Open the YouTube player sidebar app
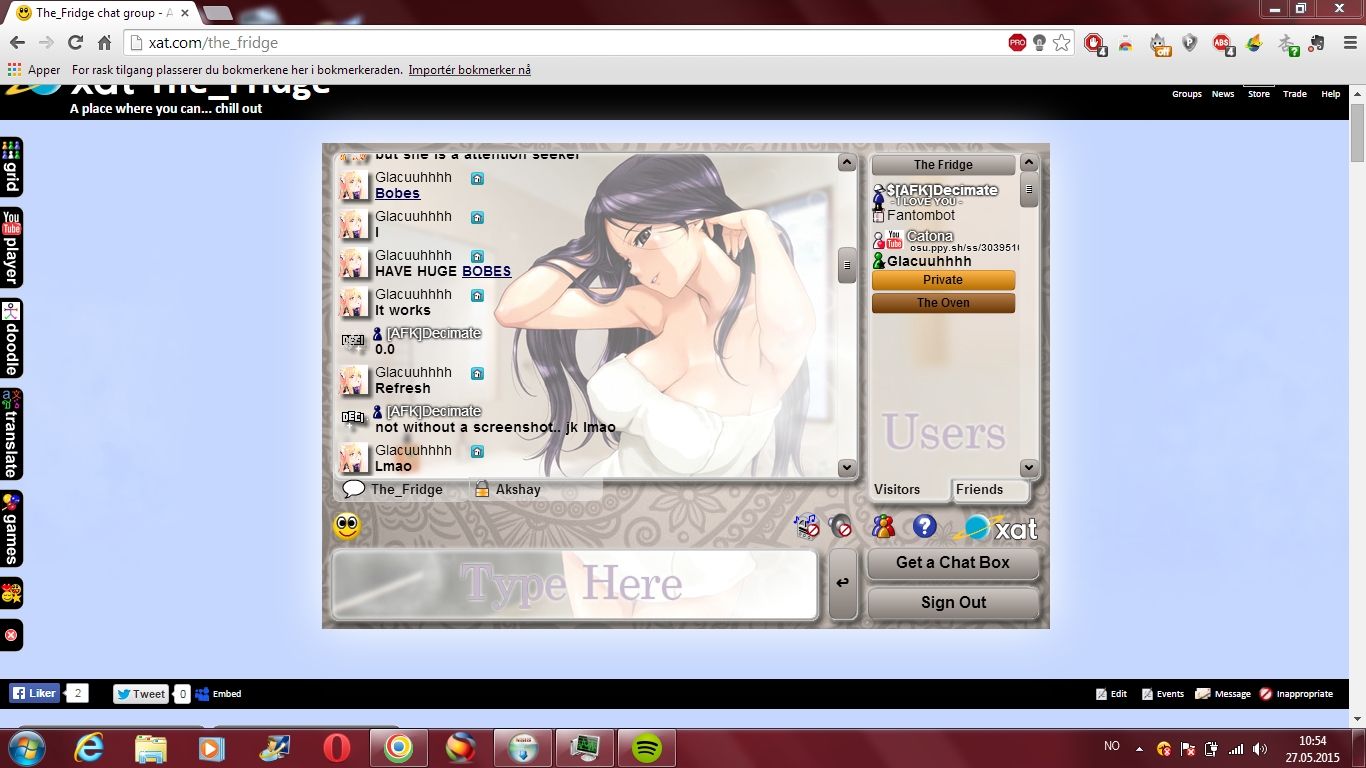 11,247
